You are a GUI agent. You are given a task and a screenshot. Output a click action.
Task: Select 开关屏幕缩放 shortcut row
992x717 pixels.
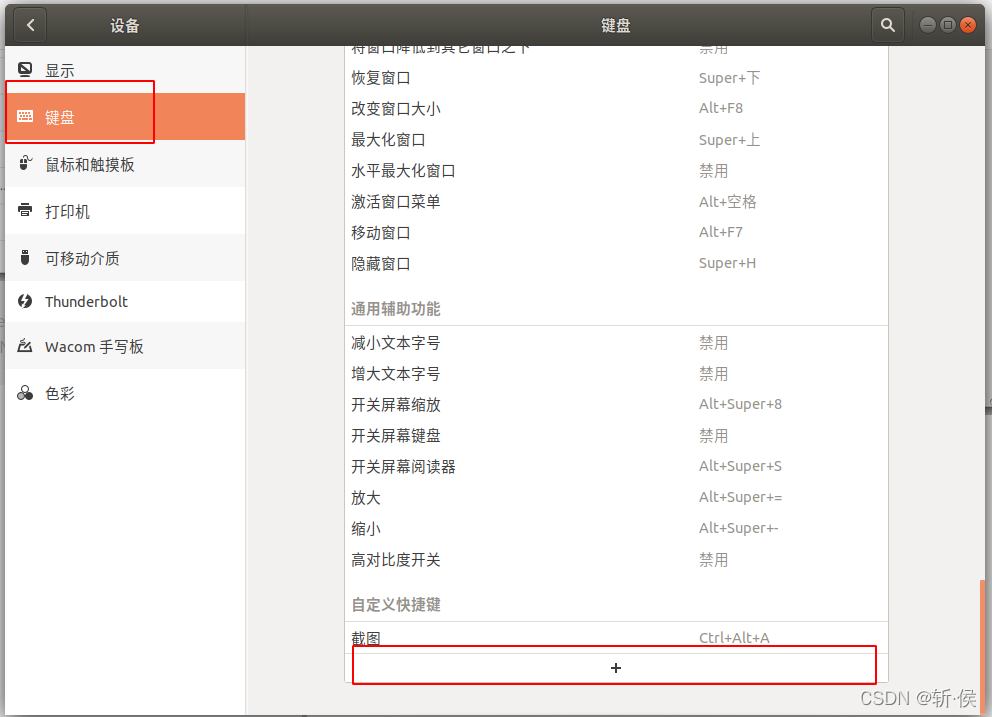[x=616, y=405]
